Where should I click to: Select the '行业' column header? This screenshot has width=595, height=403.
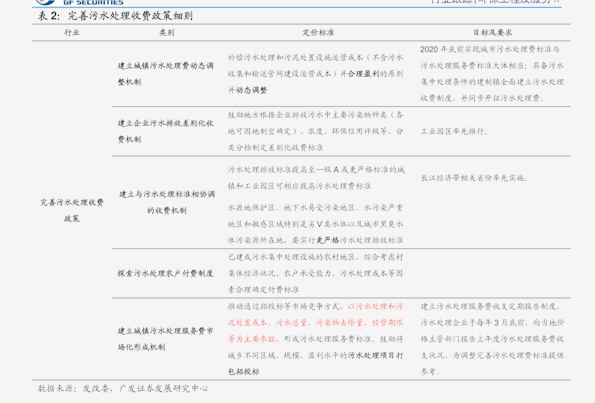[72, 33]
